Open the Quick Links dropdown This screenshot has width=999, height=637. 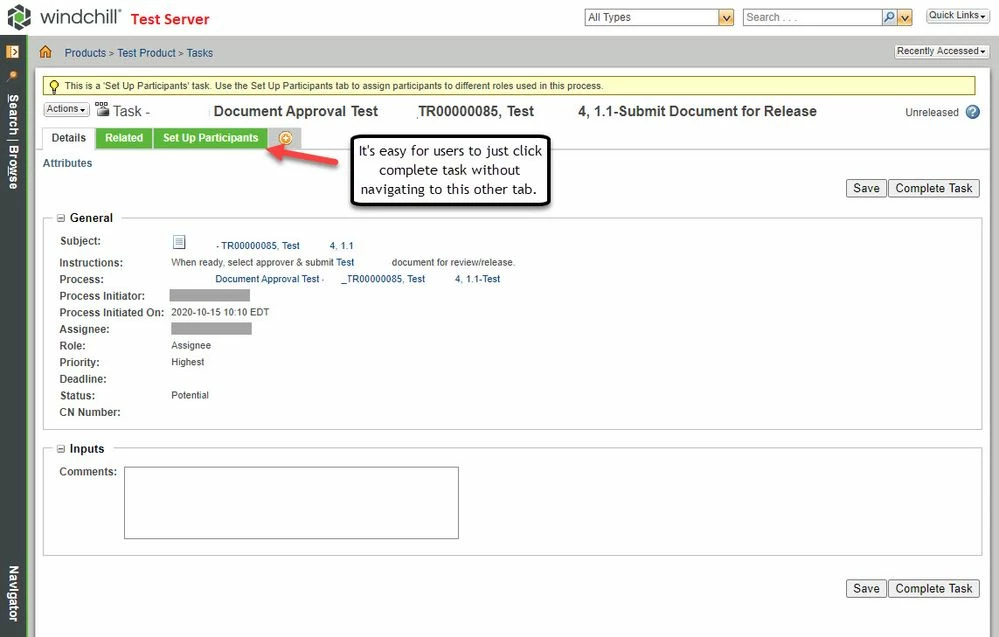[x=957, y=14]
